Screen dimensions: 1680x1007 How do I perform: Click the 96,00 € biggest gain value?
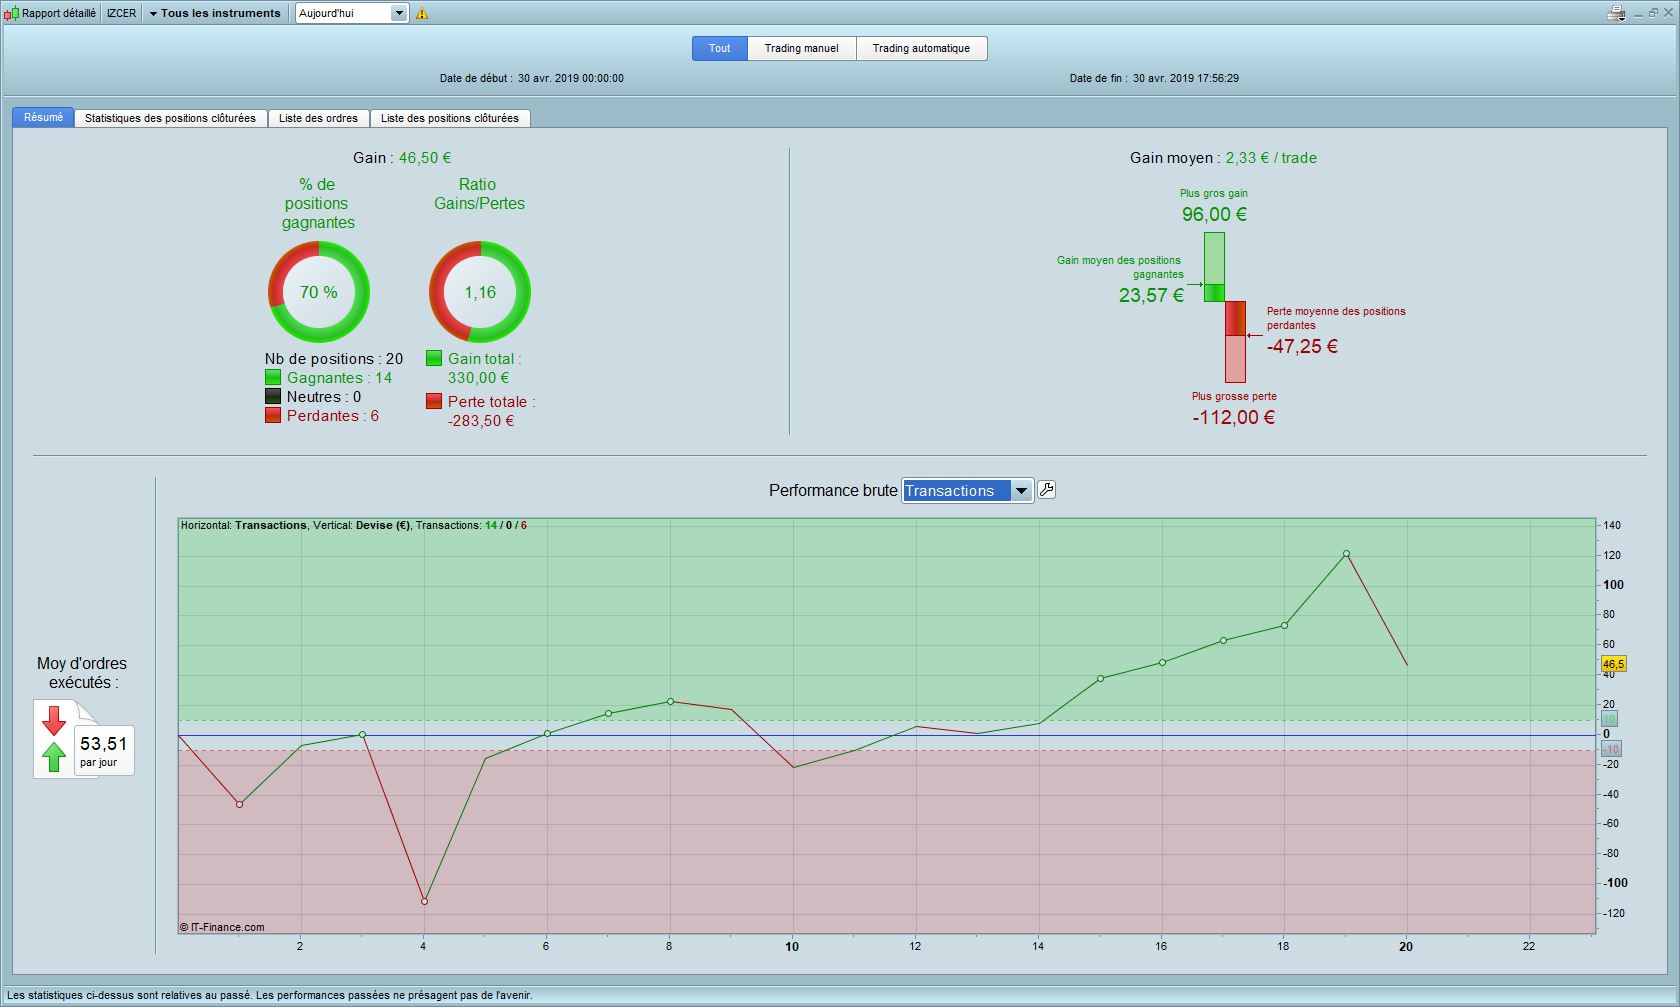pyautogui.click(x=1214, y=214)
